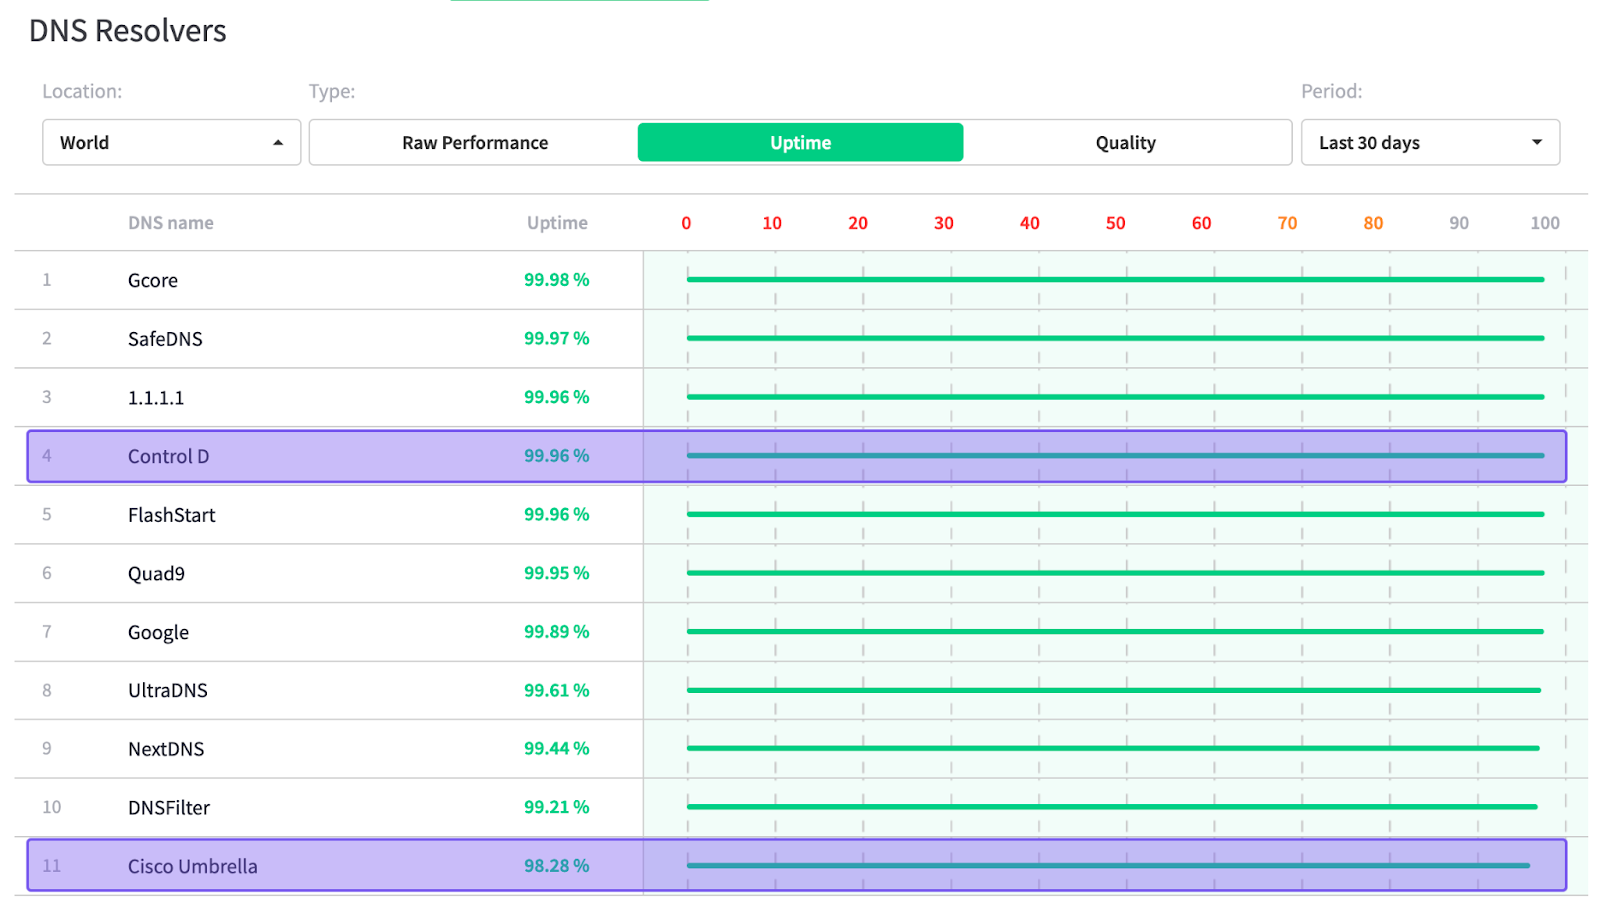This screenshot has height=911, width=1600.
Task: Open the 1.1.1.1 resolver entry
Action: click(x=156, y=398)
